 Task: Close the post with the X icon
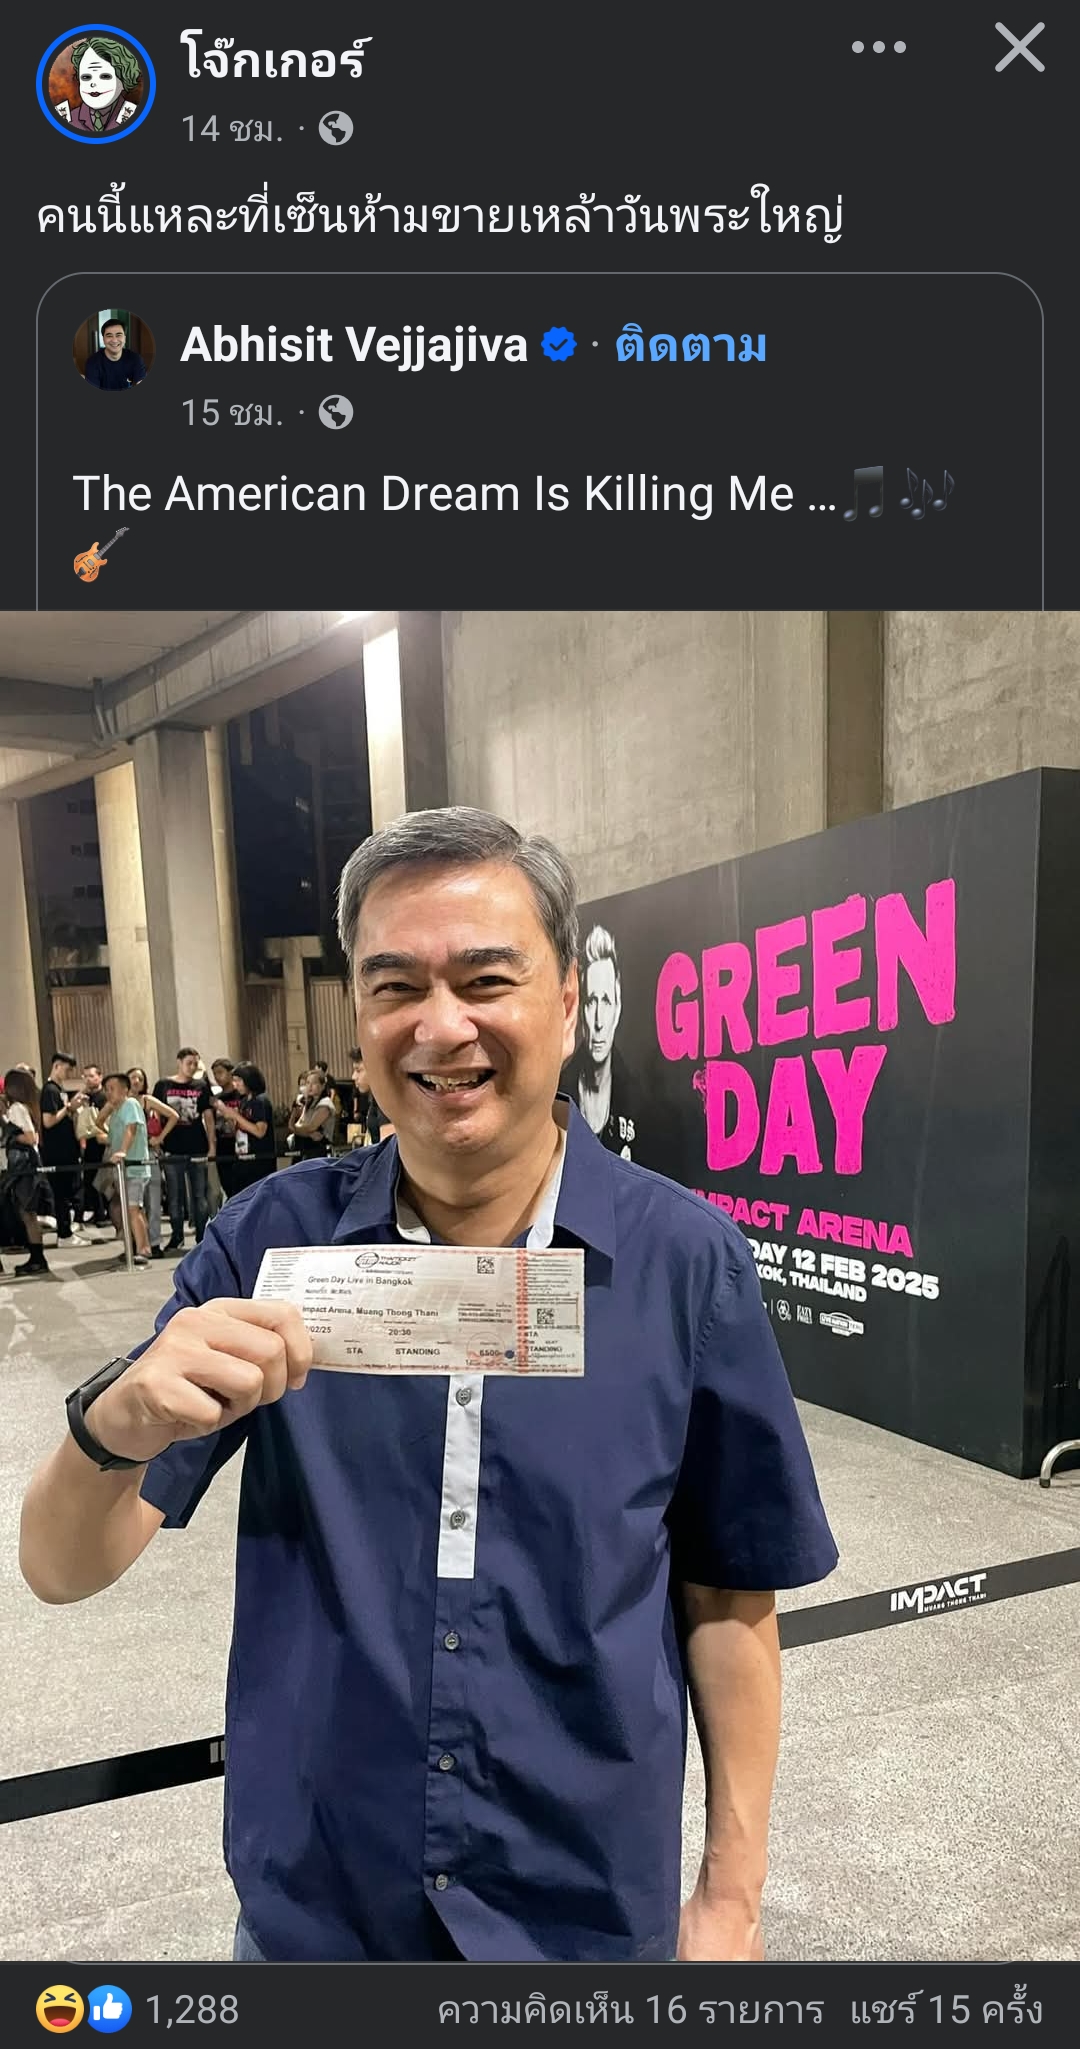[1019, 47]
